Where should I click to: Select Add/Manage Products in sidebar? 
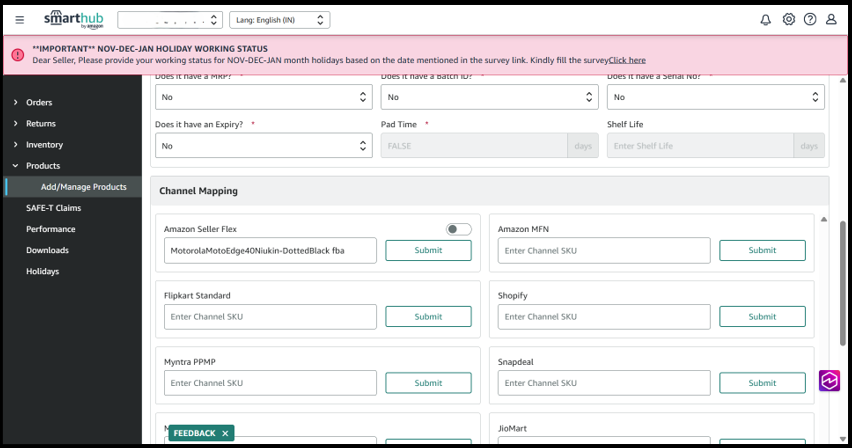pos(83,187)
